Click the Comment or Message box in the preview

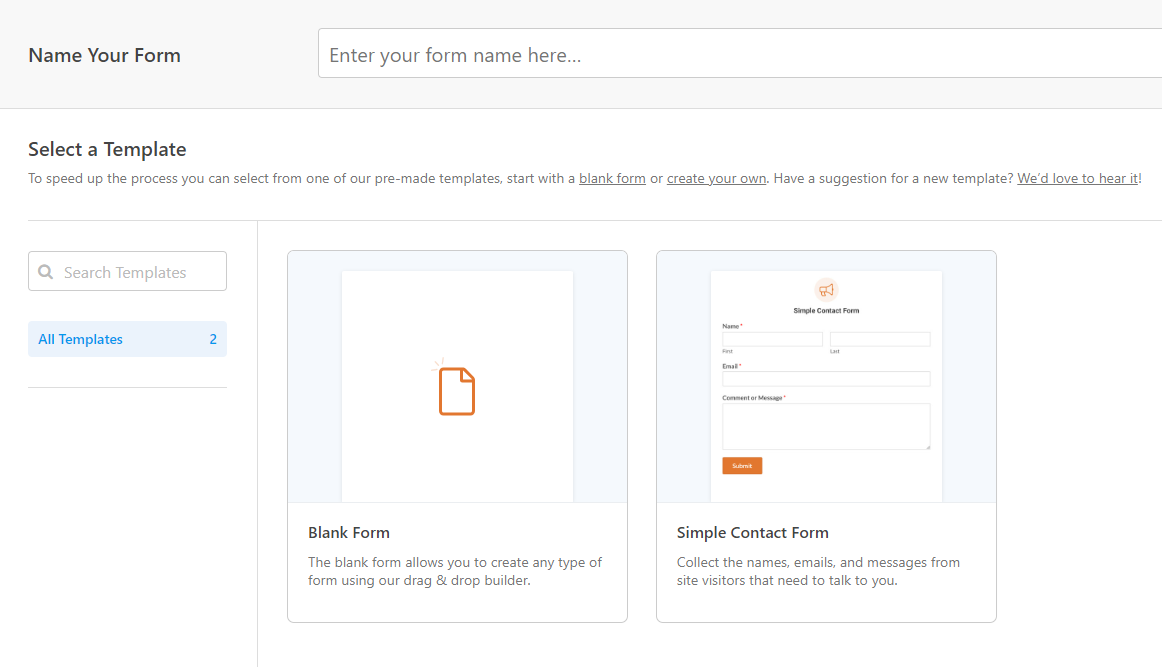coord(826,426)
